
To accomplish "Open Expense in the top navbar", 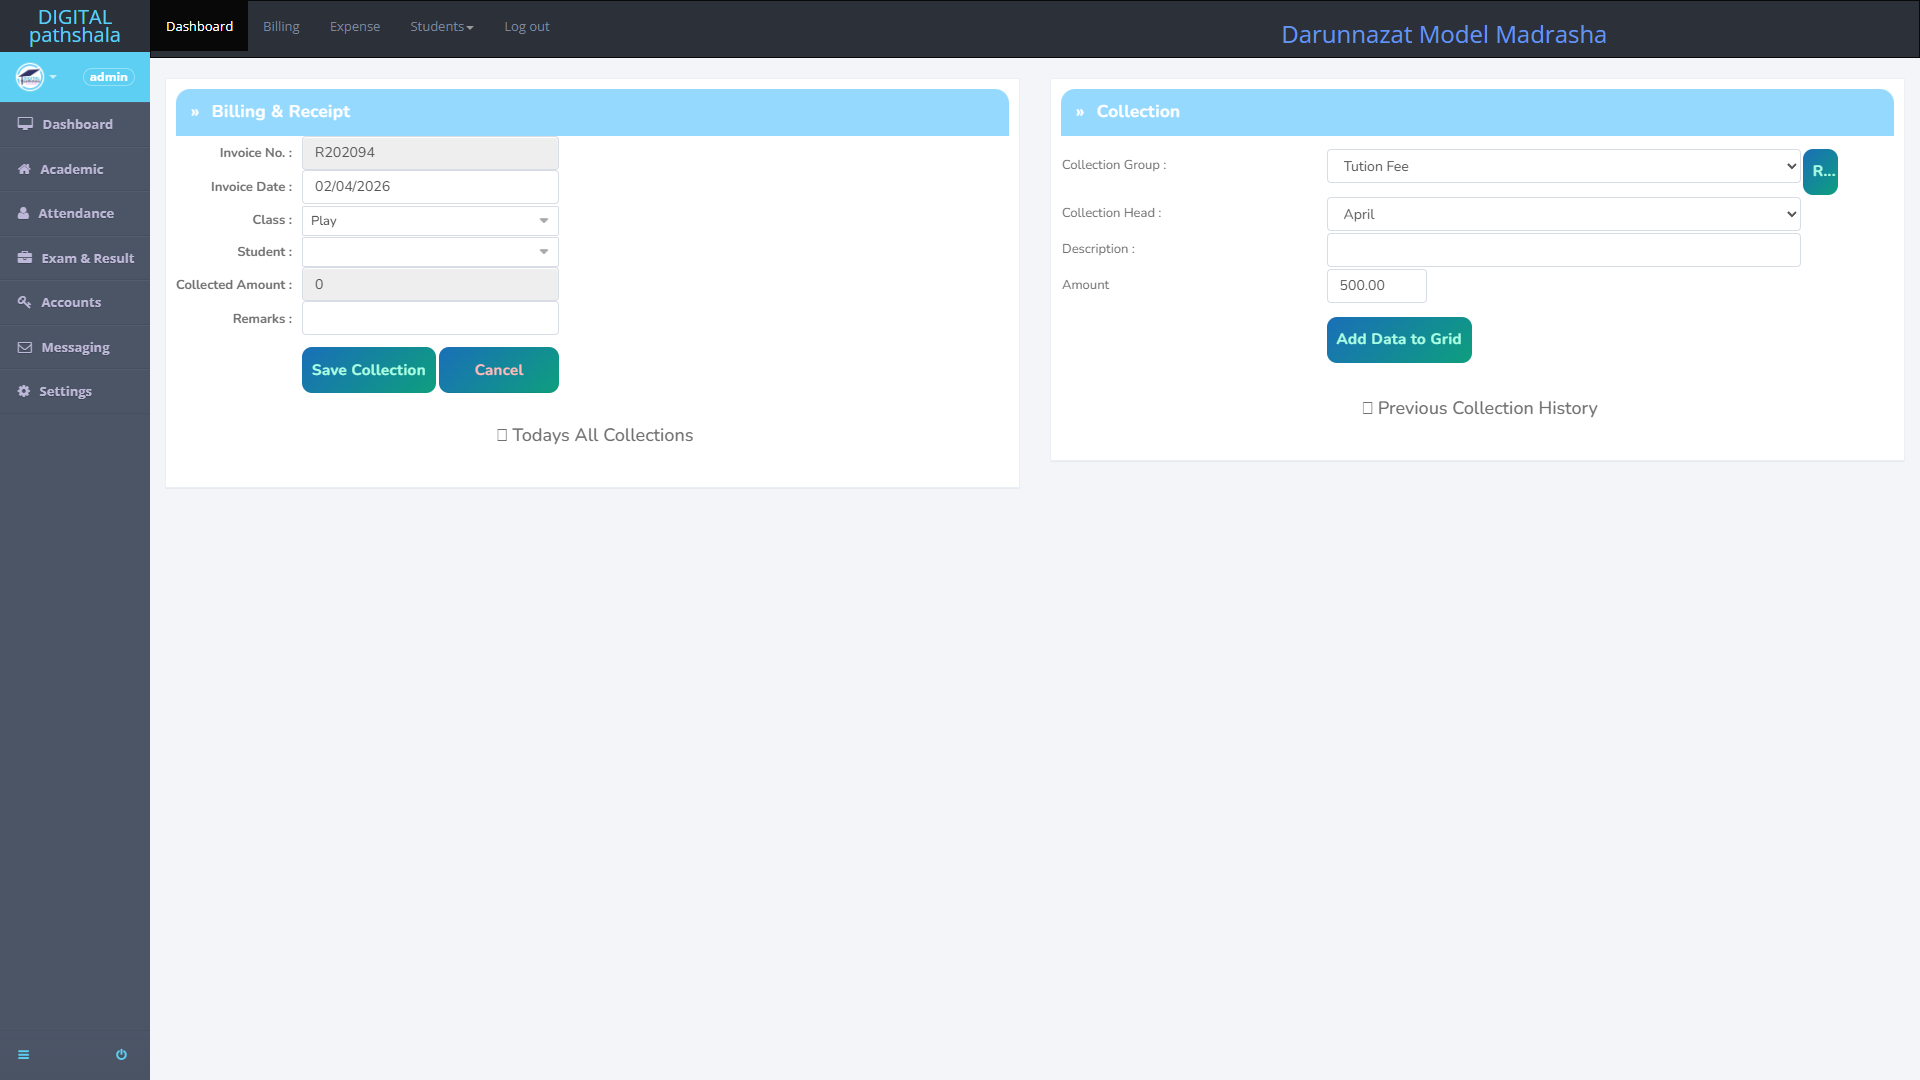I will click(355, 27).
